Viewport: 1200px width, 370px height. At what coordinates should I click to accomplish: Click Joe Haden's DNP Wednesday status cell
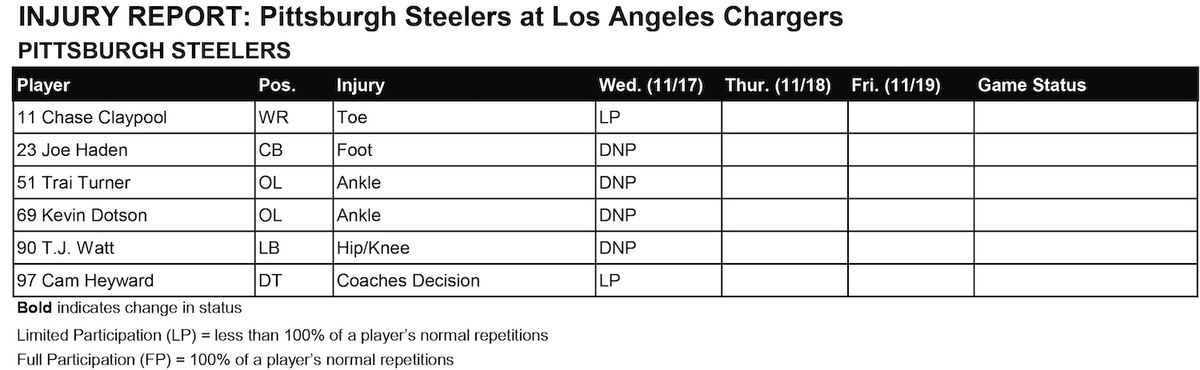657,149
